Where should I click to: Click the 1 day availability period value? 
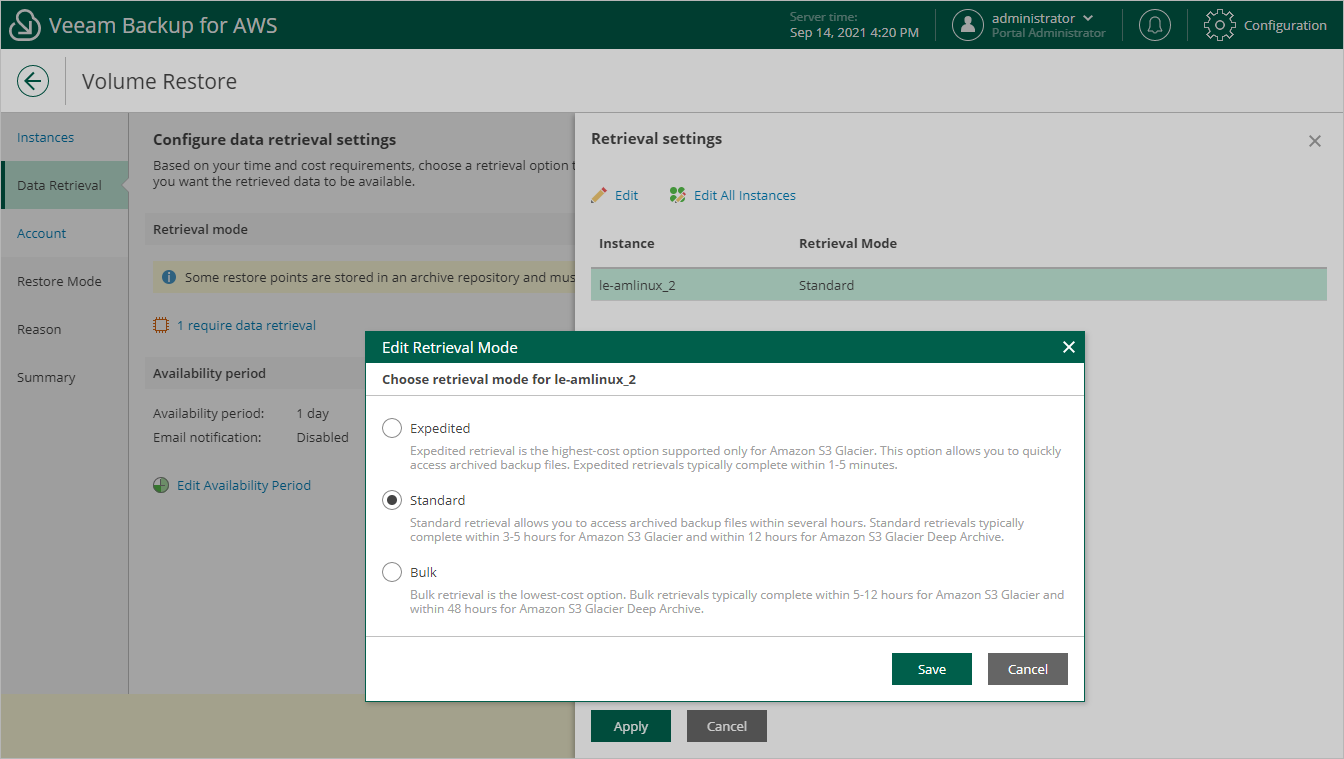313,413
